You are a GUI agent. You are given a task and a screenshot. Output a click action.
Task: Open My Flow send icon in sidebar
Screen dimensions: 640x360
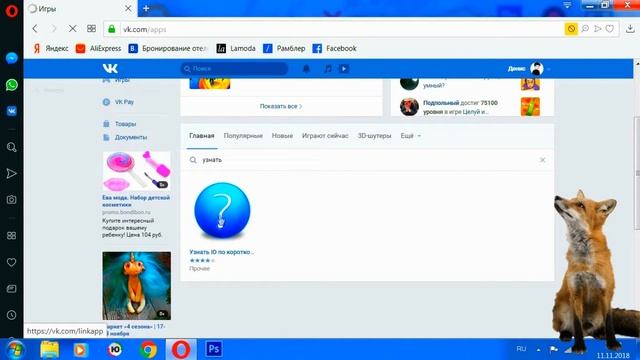[11, 173]
